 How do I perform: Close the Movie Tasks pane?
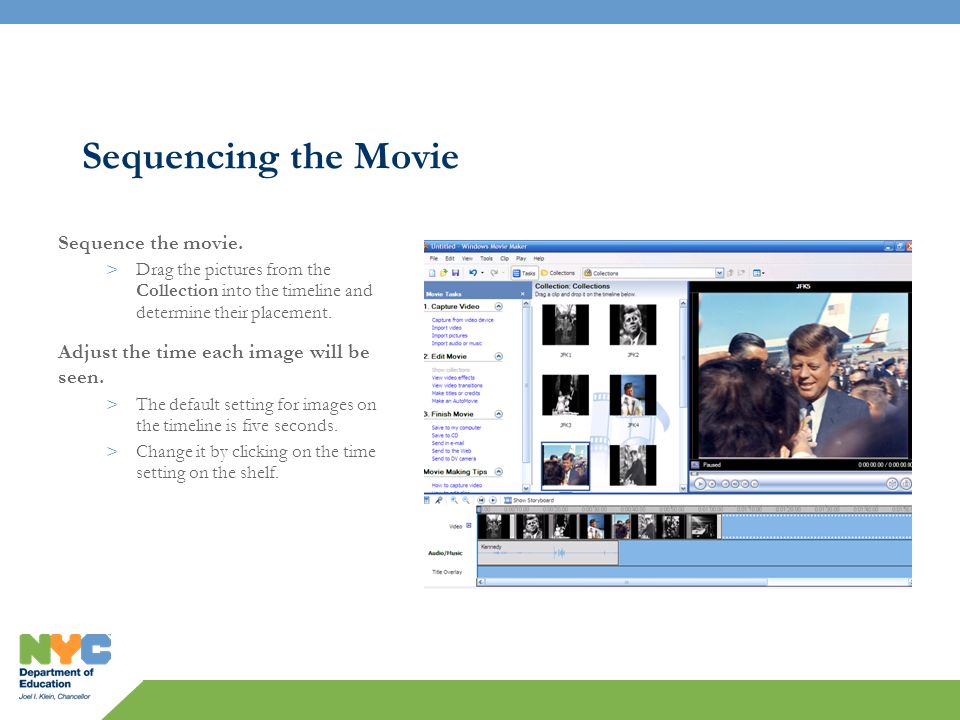coord(522,294)
